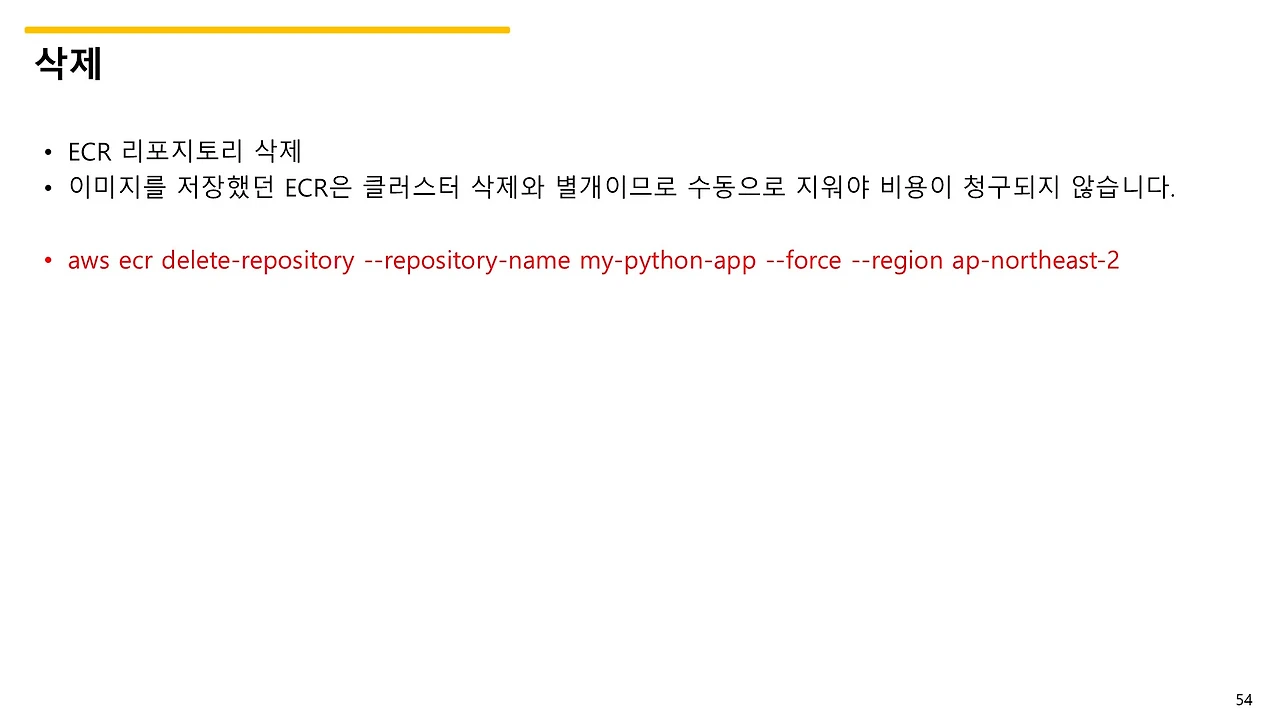Click the bullet marker before ECR 리포지토리
Image resolution: width=1280 pixels, height=720 pixels.
48,150
